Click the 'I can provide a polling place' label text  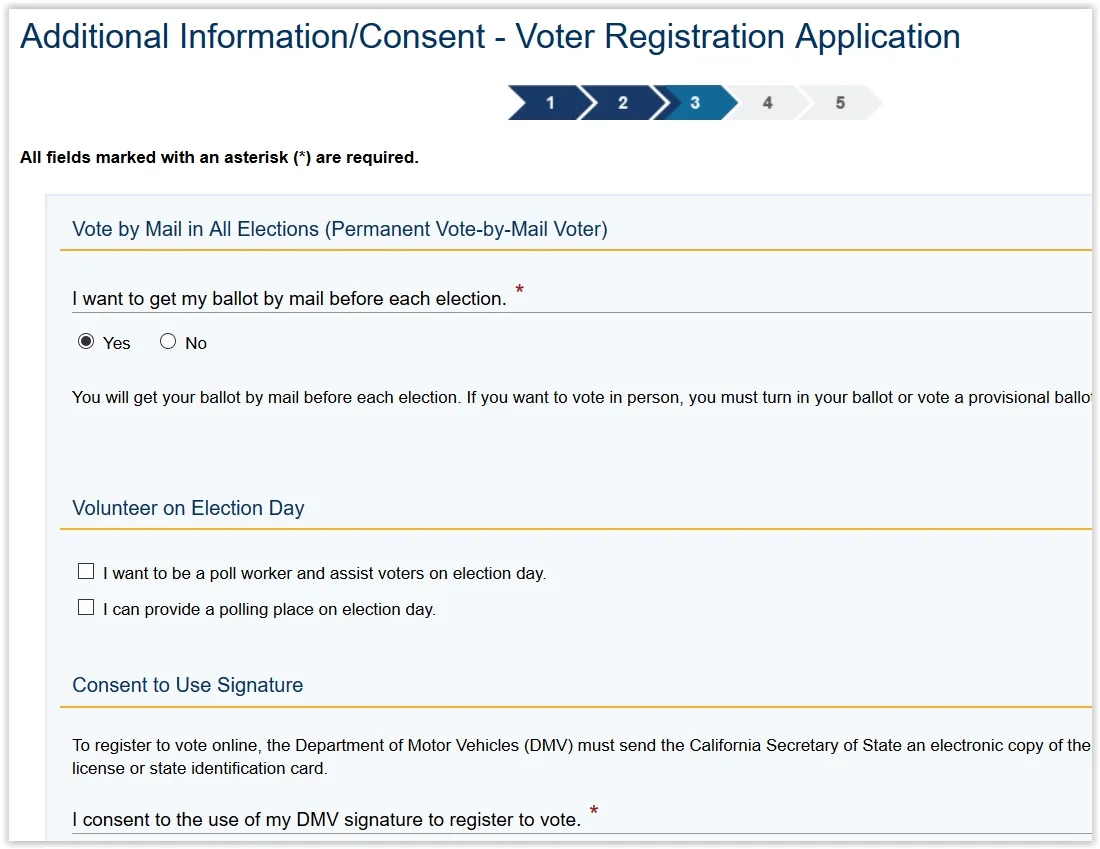pyautogui.click(x=269, y=609)
